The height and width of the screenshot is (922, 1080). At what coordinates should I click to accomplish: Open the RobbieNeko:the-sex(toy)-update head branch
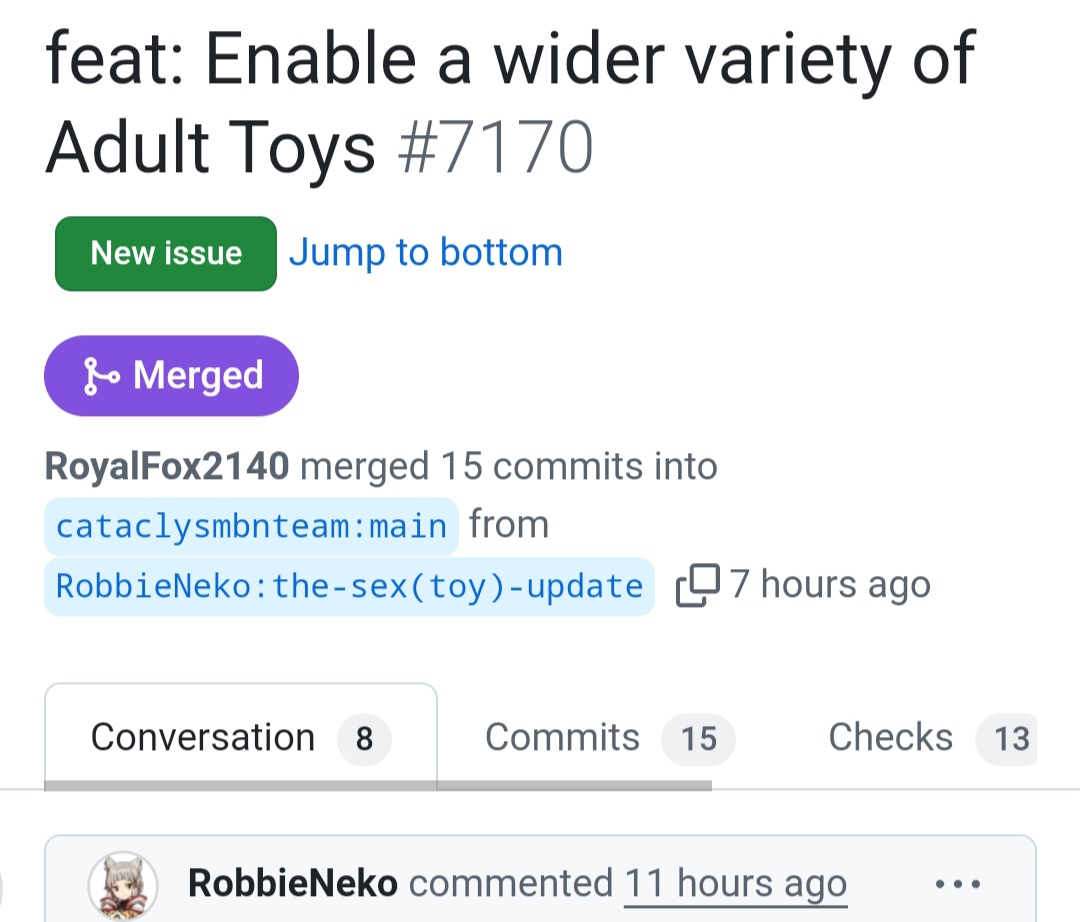click(x=349, y=586)
